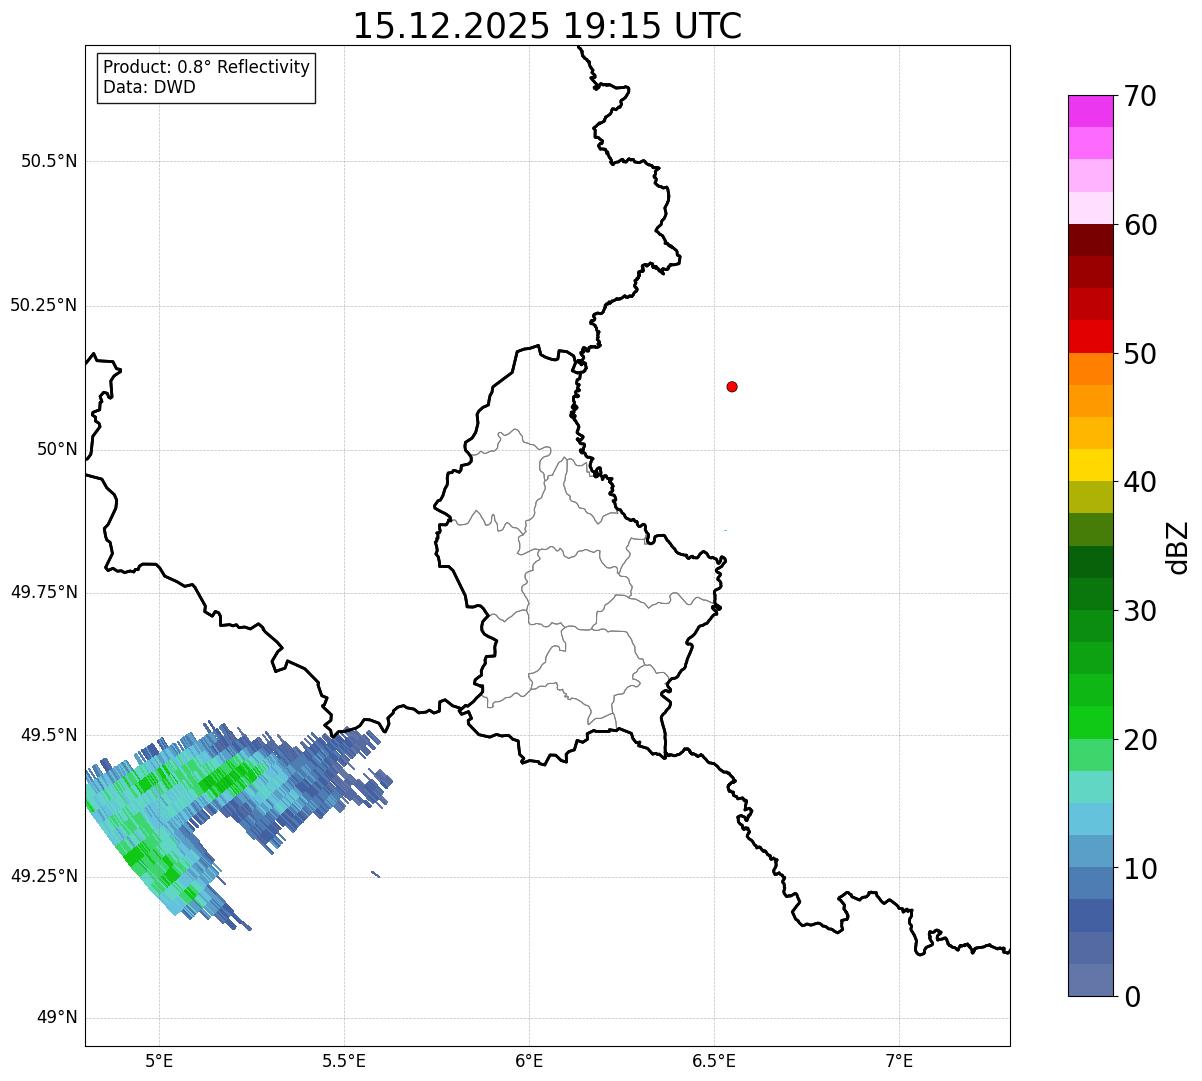This screenshot has height=1081, width=1202.
Task: Click the 6.5°E longitude label
Action: click(x=714, y=1060)
